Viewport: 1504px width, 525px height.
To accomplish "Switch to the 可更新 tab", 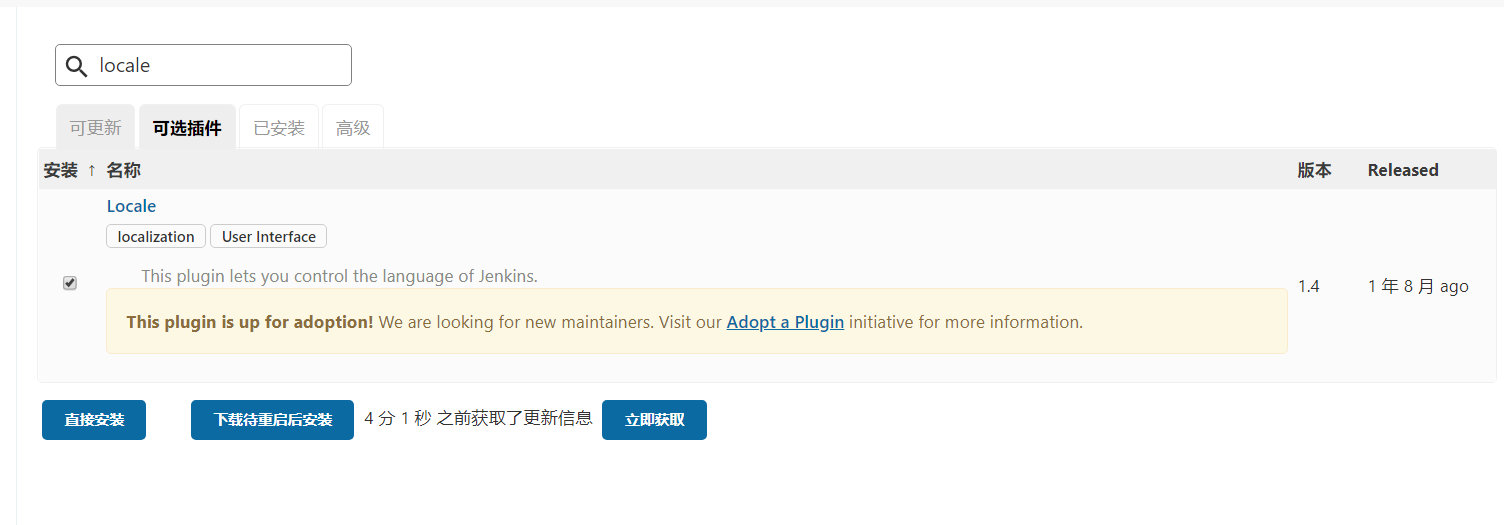I will point(95,128).
